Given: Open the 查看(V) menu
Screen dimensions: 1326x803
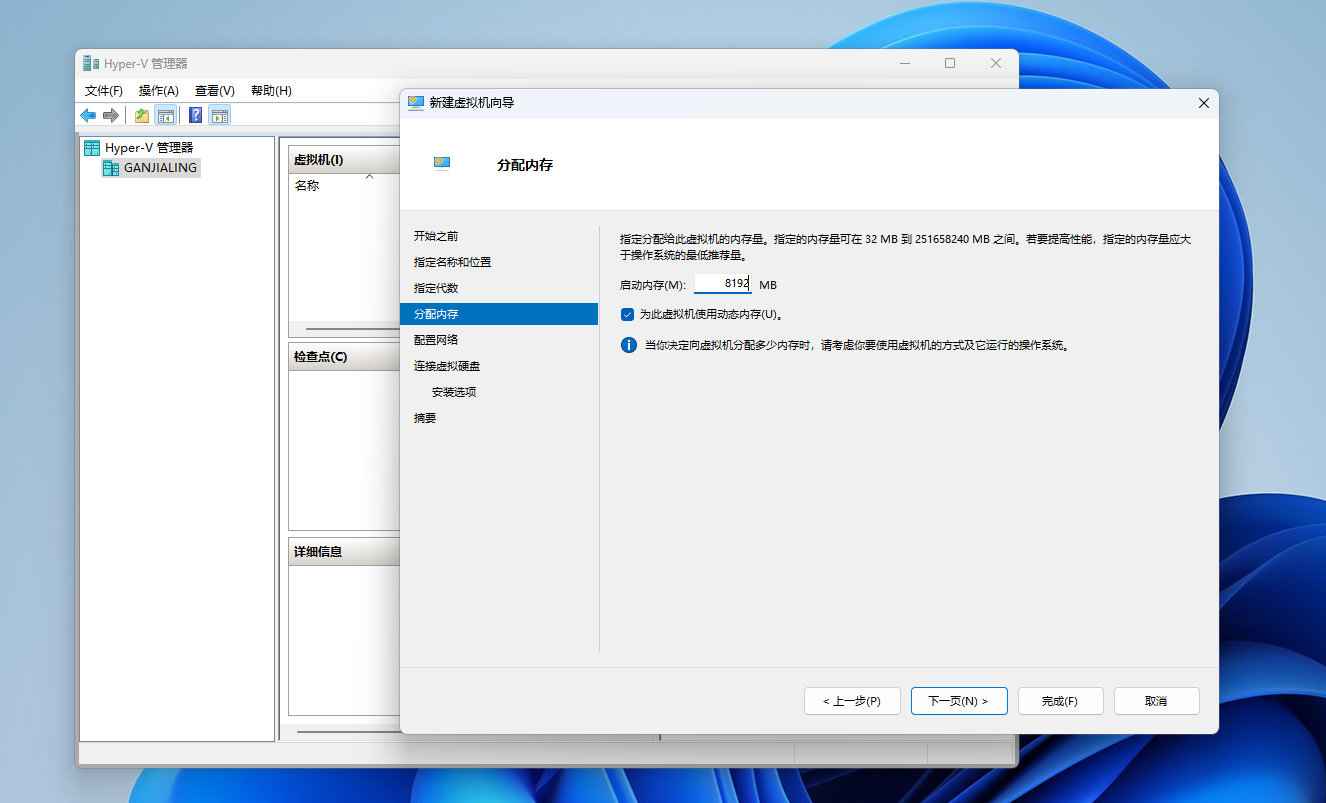Looking at the screenshot, I should [215, 91].
